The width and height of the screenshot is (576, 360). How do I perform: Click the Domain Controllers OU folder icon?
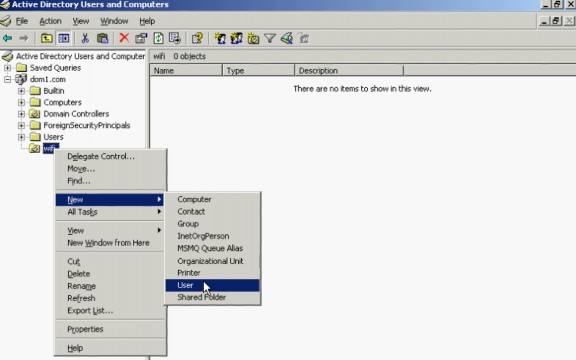coord(35,114)
